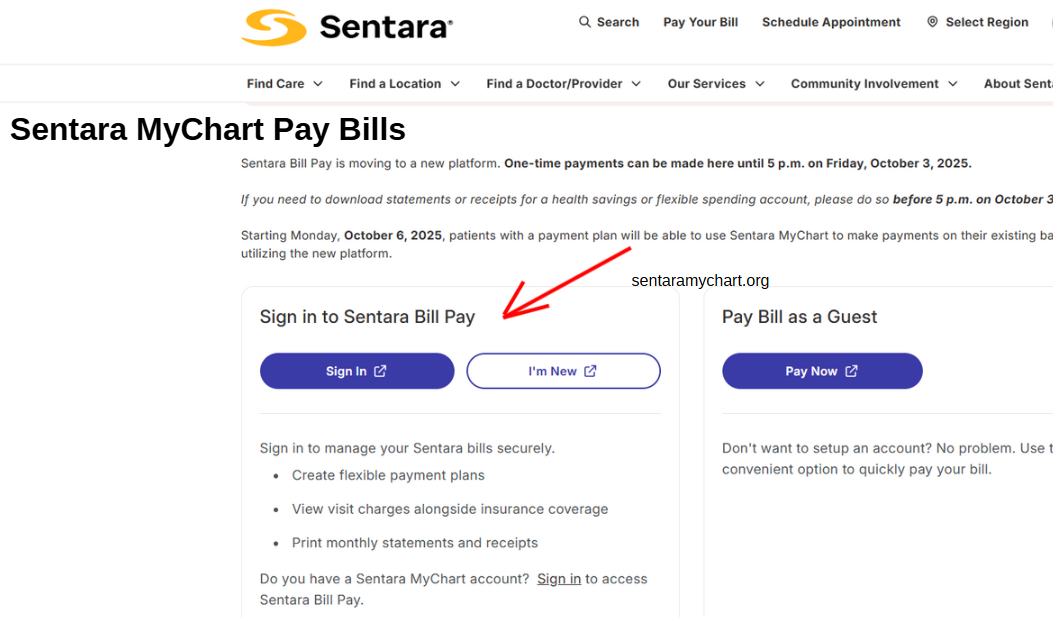Image resolution: width=1053 pixels, height=617 pixels.
Task: Click the blue Sign In button
Action: [357, 371]
